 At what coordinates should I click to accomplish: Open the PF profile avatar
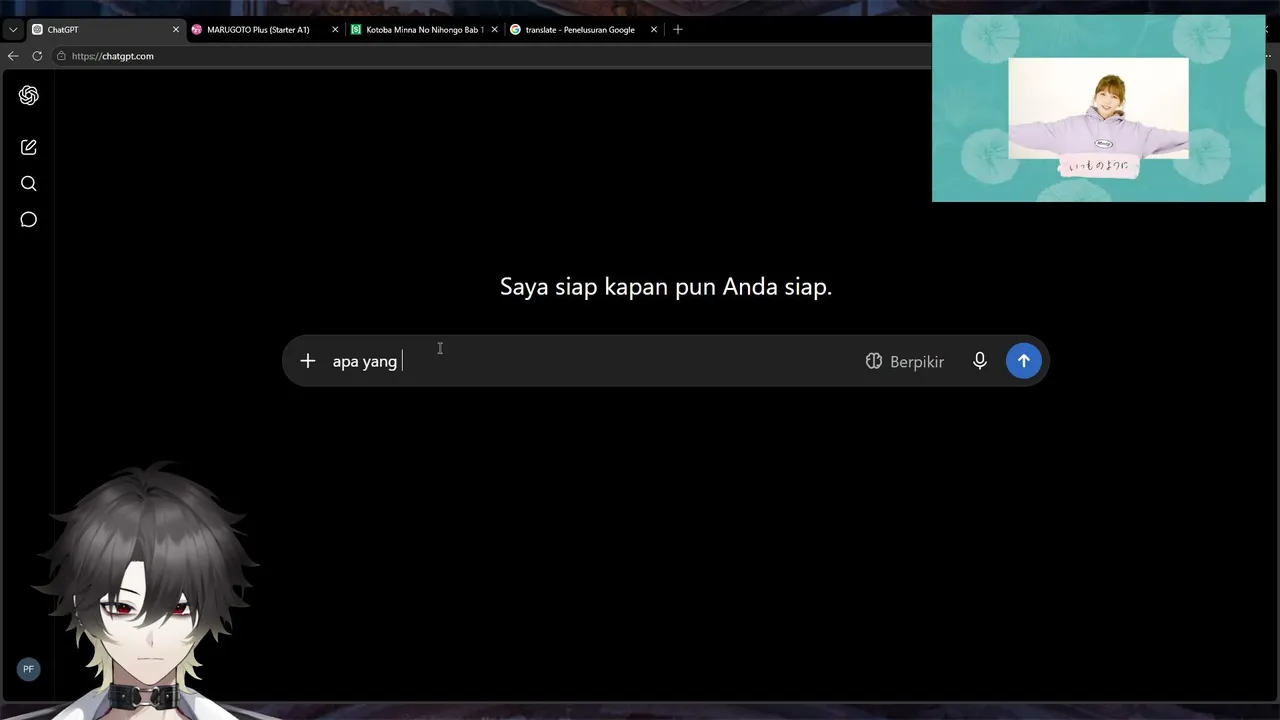point(28,669)
